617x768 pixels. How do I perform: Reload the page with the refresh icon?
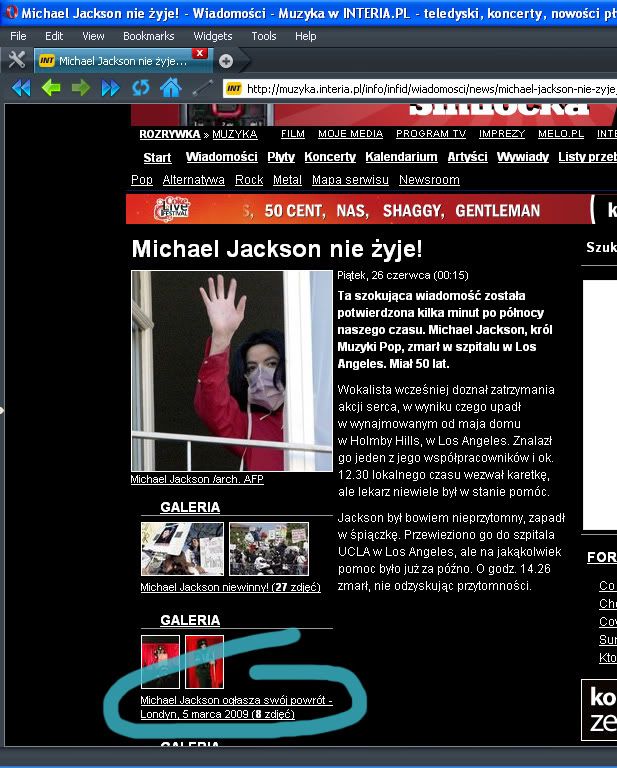pos(141,88)
